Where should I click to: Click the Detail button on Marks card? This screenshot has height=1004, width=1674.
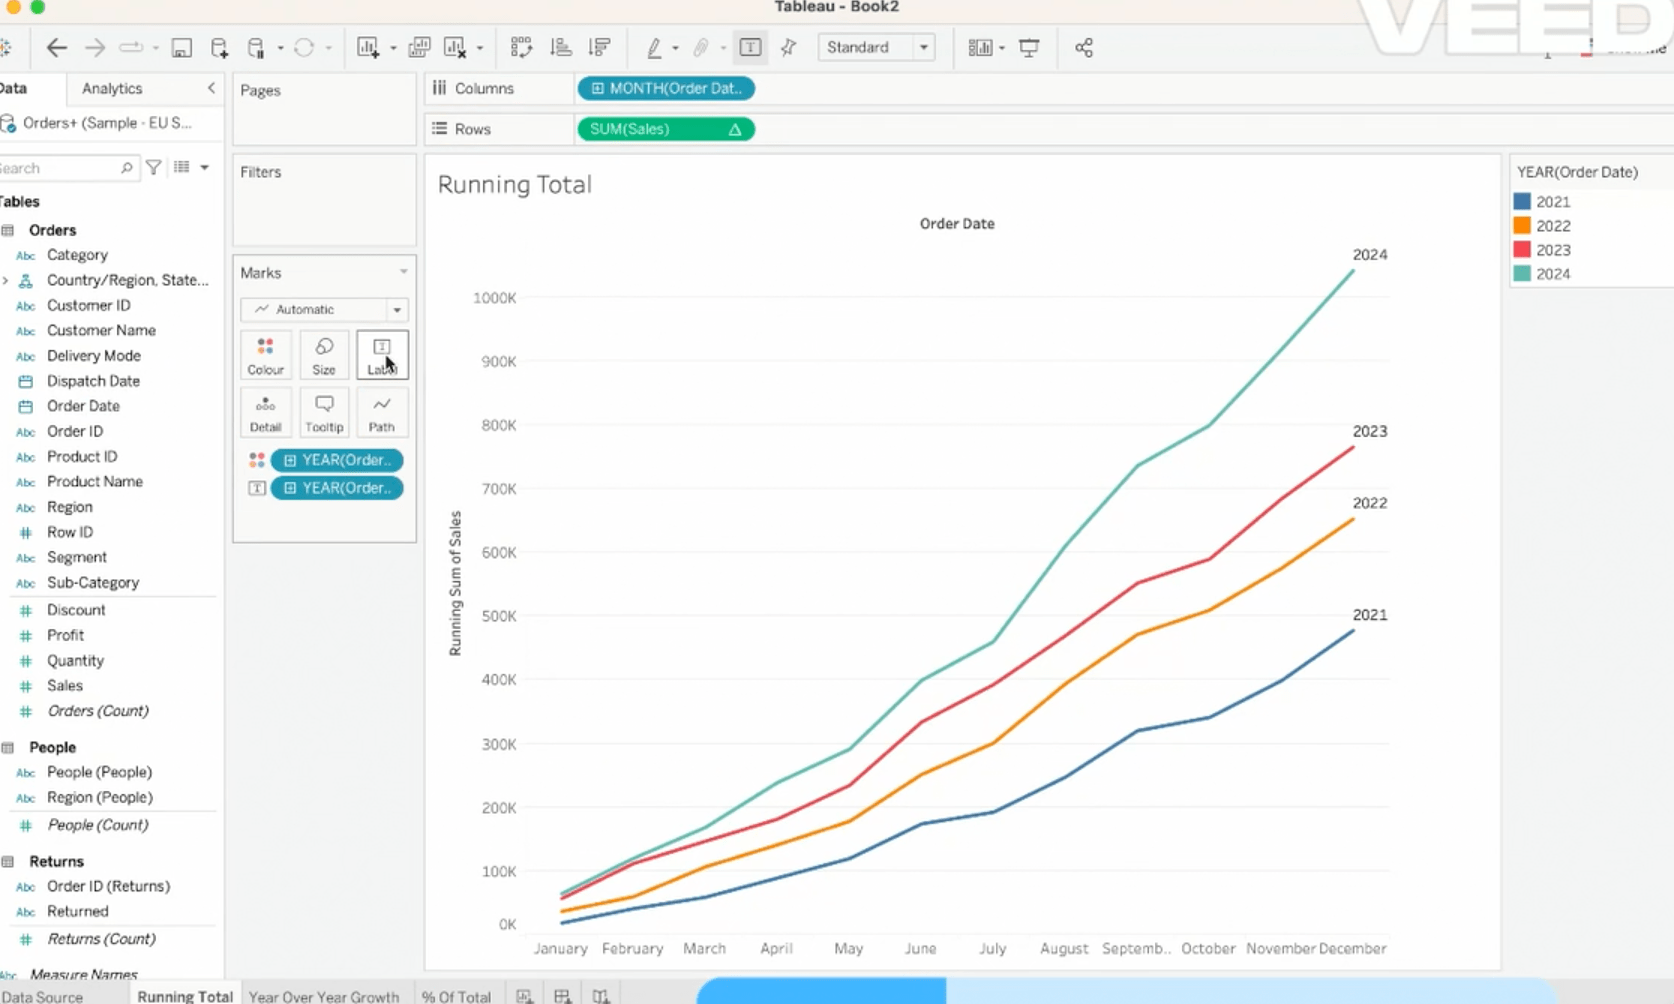(265, 413)
